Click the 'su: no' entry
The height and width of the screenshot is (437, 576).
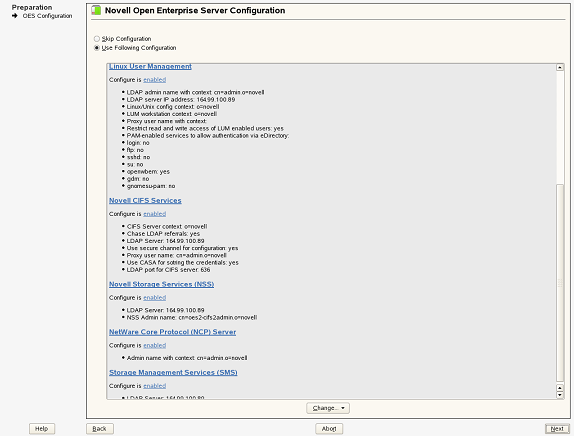[135, 165]
